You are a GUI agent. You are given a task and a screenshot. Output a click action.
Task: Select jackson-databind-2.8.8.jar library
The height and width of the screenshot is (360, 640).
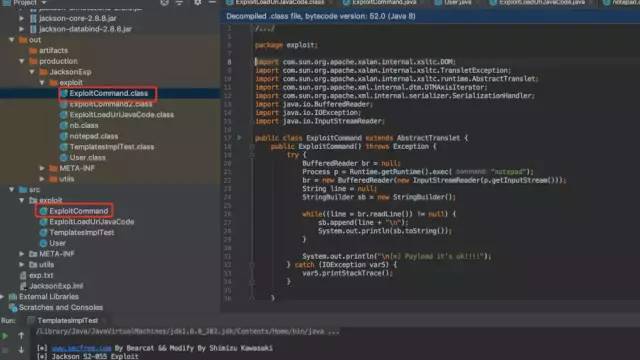tap(85, 29)
